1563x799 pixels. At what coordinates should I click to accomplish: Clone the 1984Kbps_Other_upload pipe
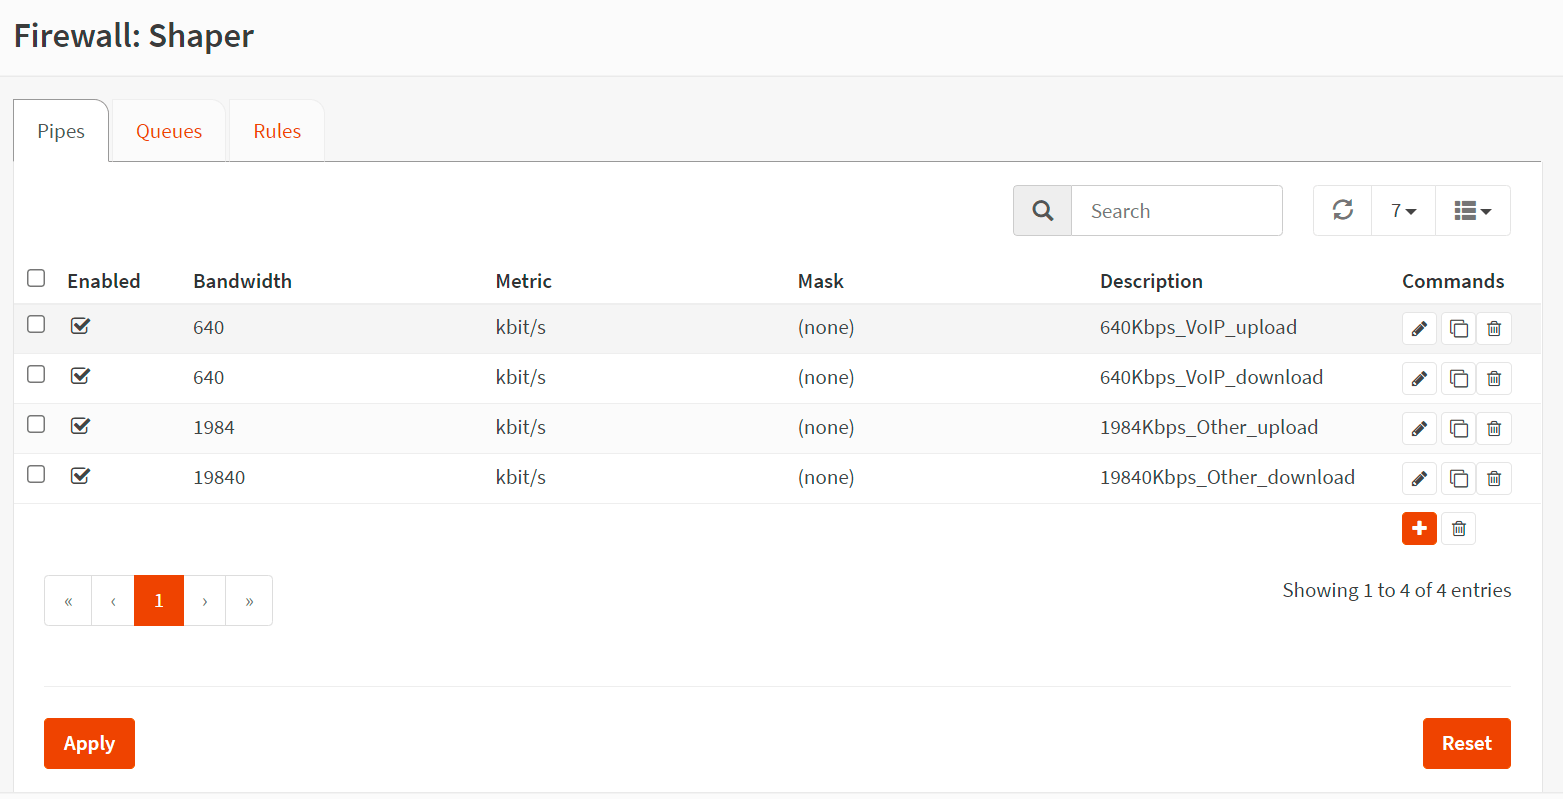[1458, 428]
